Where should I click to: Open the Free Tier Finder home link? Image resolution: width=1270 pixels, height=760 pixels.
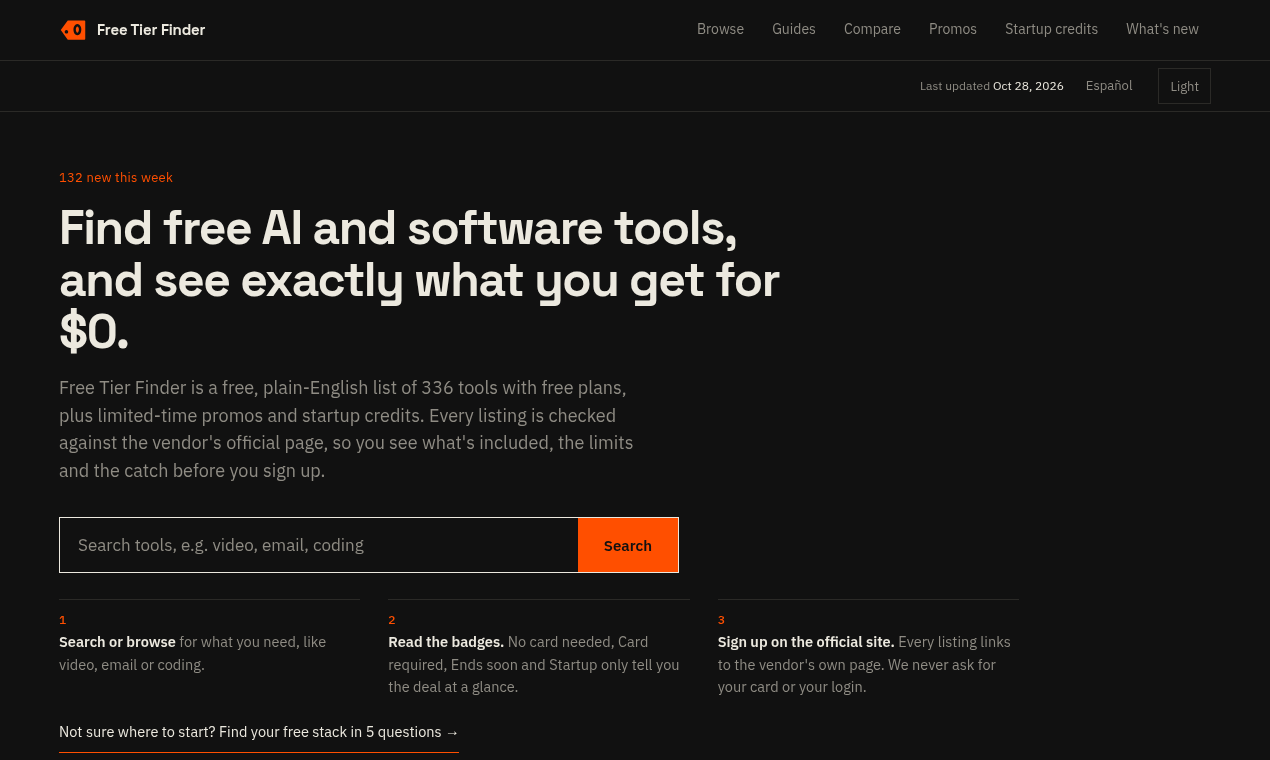tap(133, 30)
